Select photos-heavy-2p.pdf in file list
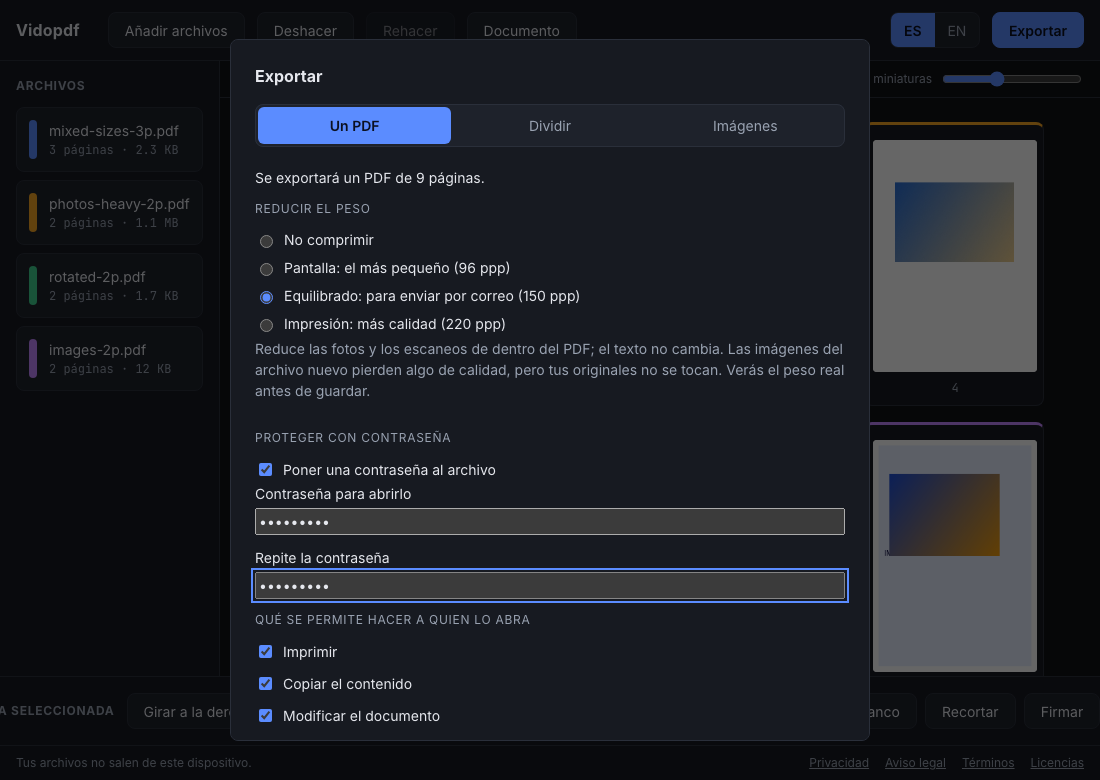Viewport: 1100px width, 780px height. coord(109,213)
